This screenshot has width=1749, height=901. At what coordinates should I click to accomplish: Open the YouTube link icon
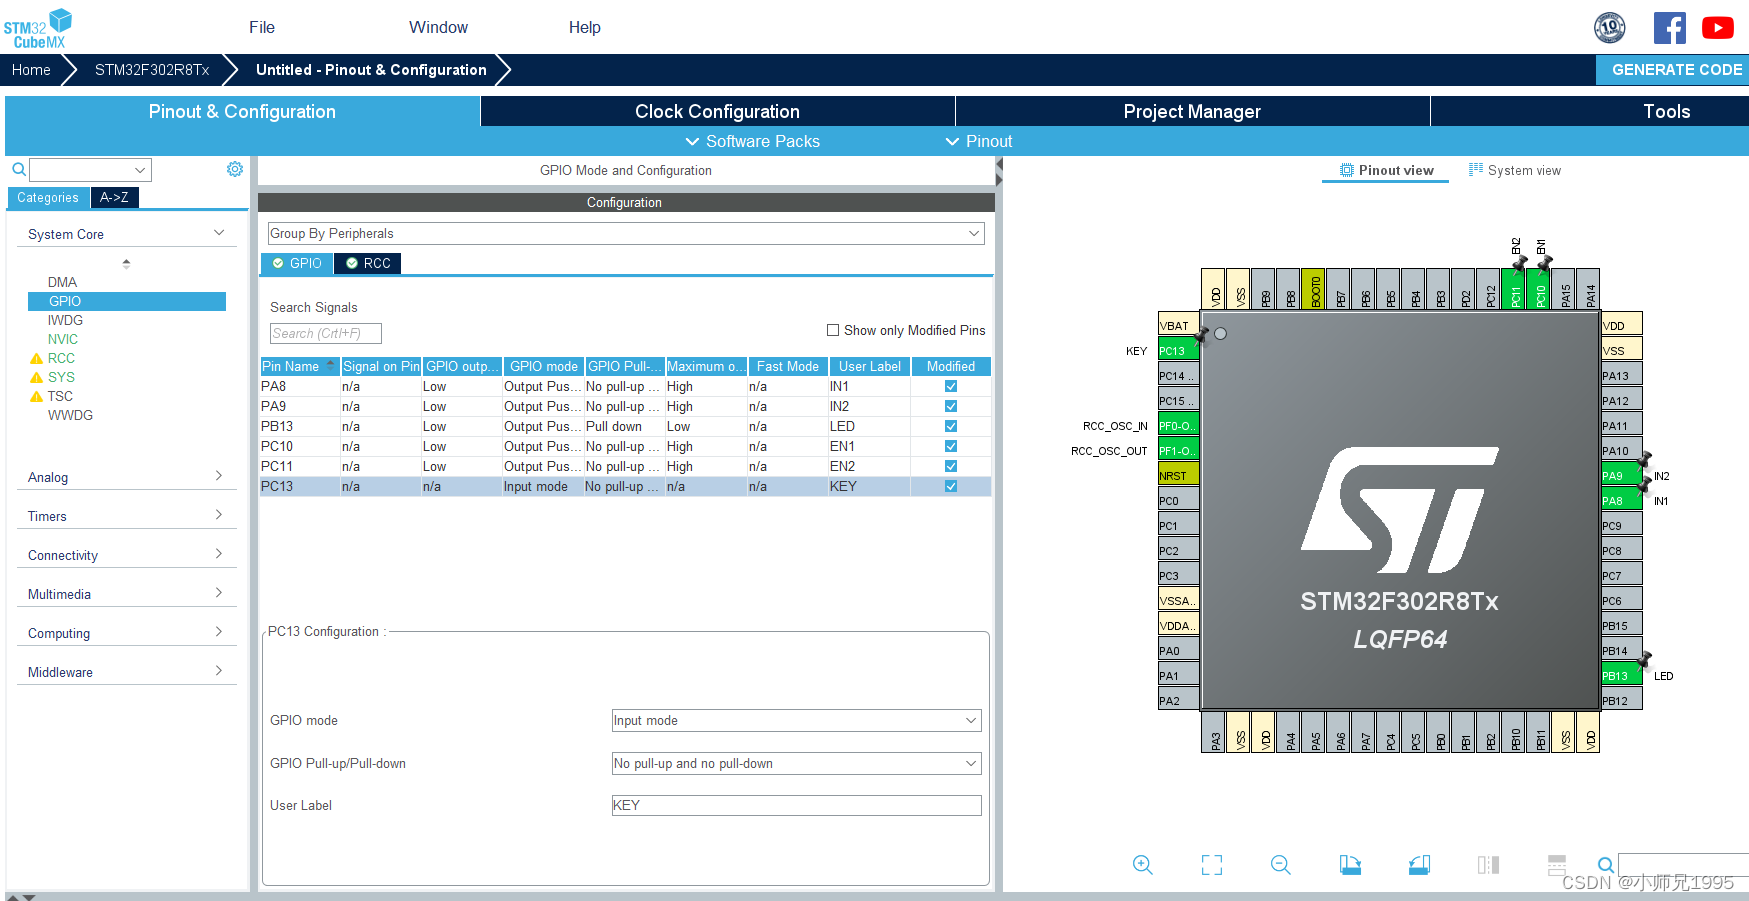coord(1718,28)
